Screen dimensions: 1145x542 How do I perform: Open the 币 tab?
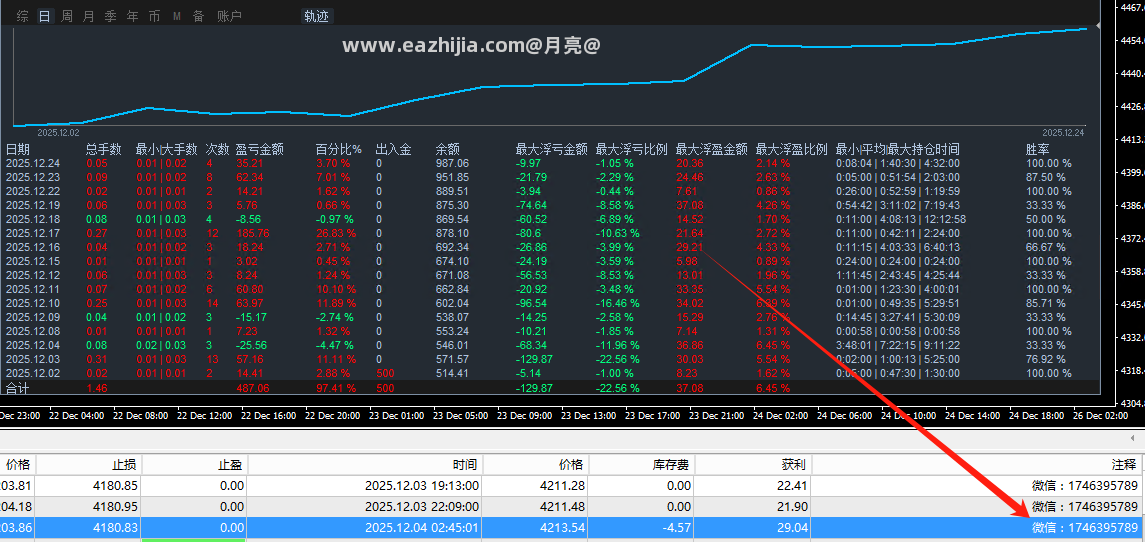point(154,16)
